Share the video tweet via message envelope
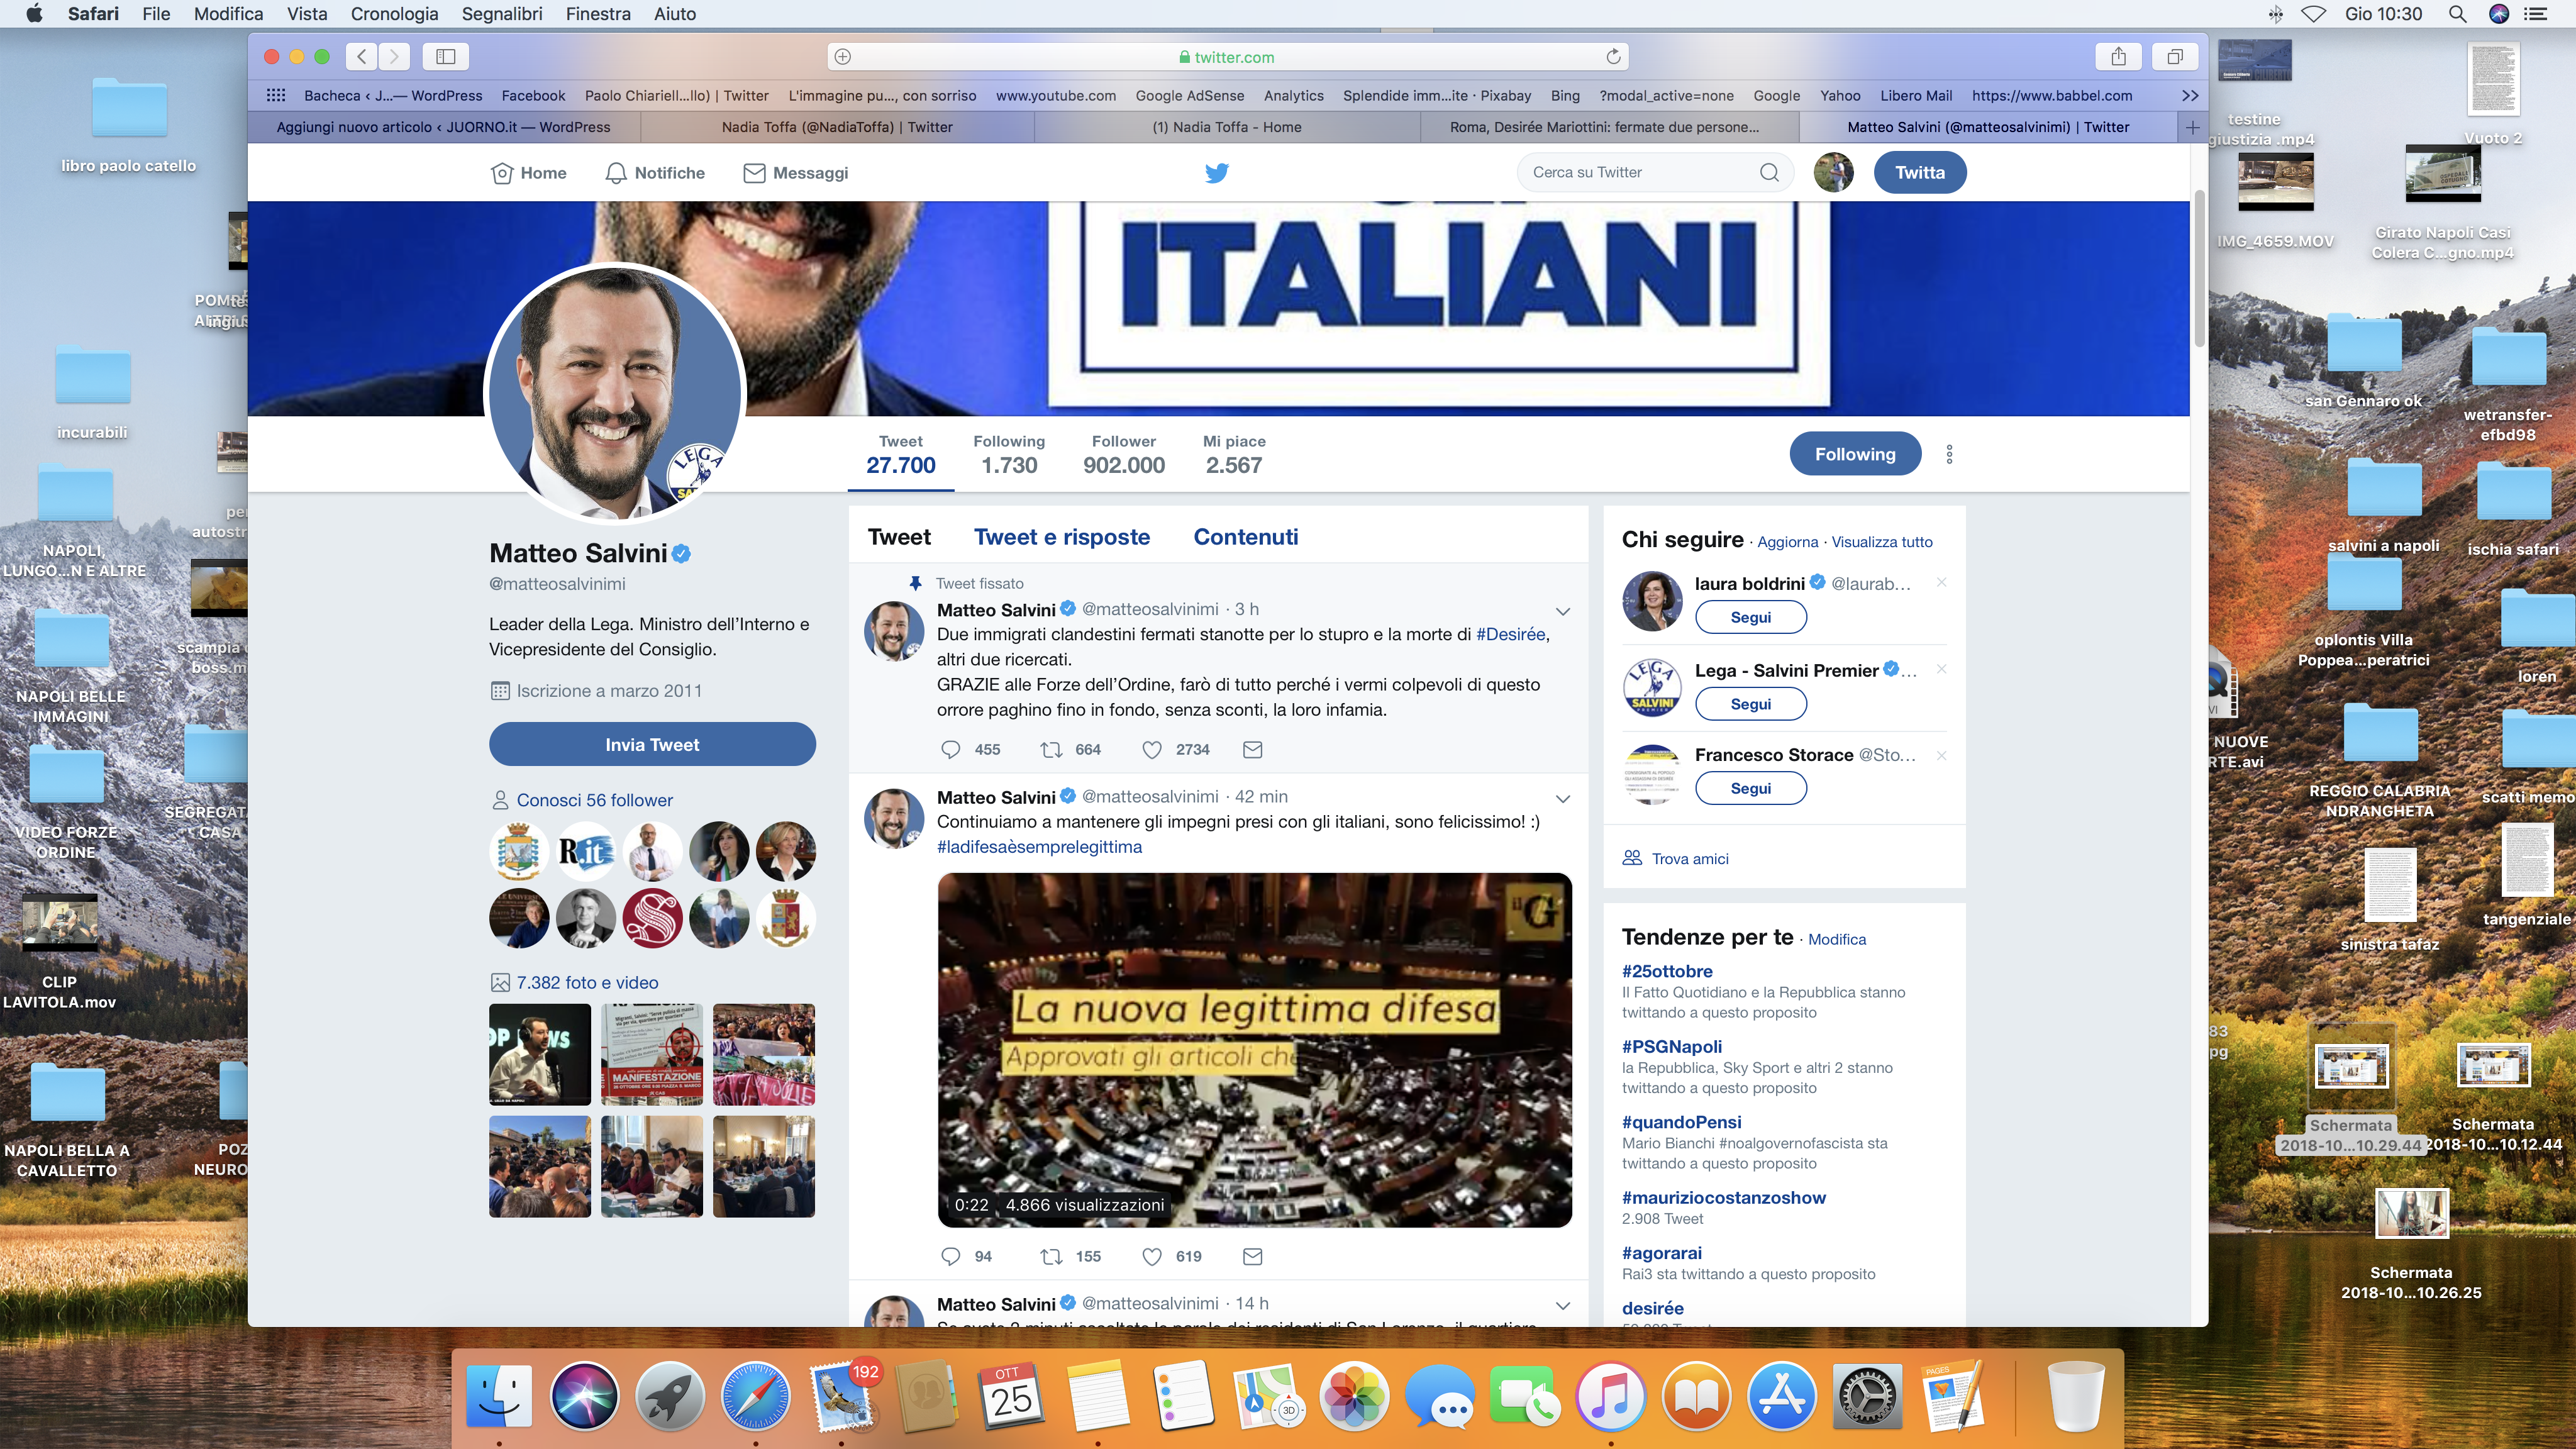2576x1449 pixels. click(1252, 1256)
